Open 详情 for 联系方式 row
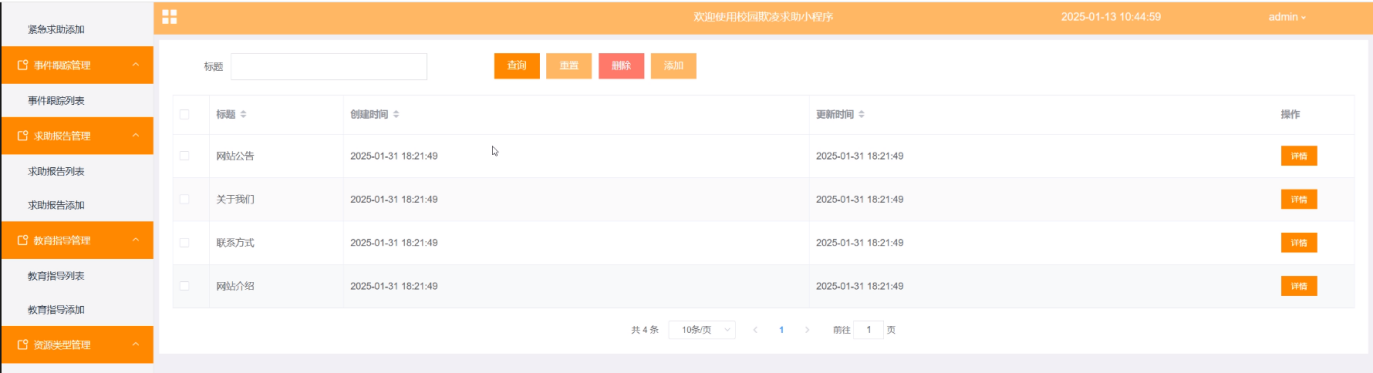Viewport: 1373px width, 373px height. click(x=1299, y=242)
